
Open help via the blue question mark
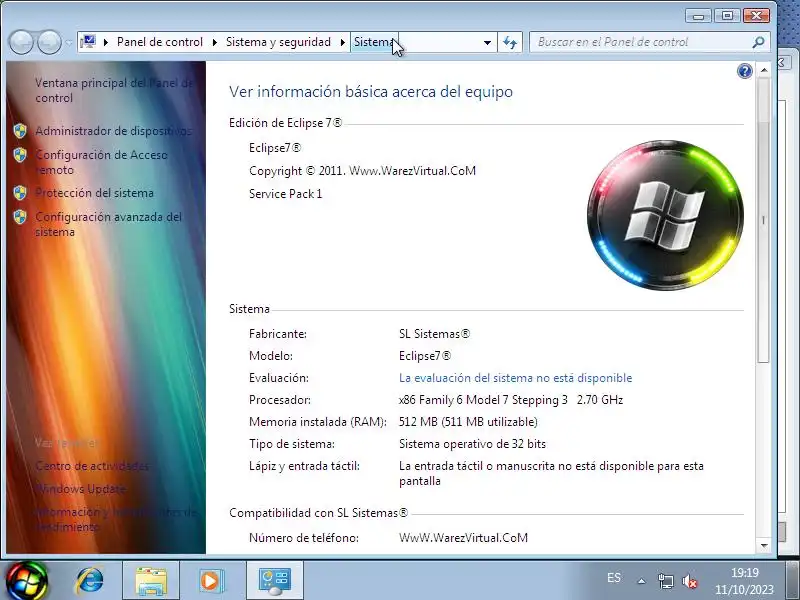(x=744, y=71)
